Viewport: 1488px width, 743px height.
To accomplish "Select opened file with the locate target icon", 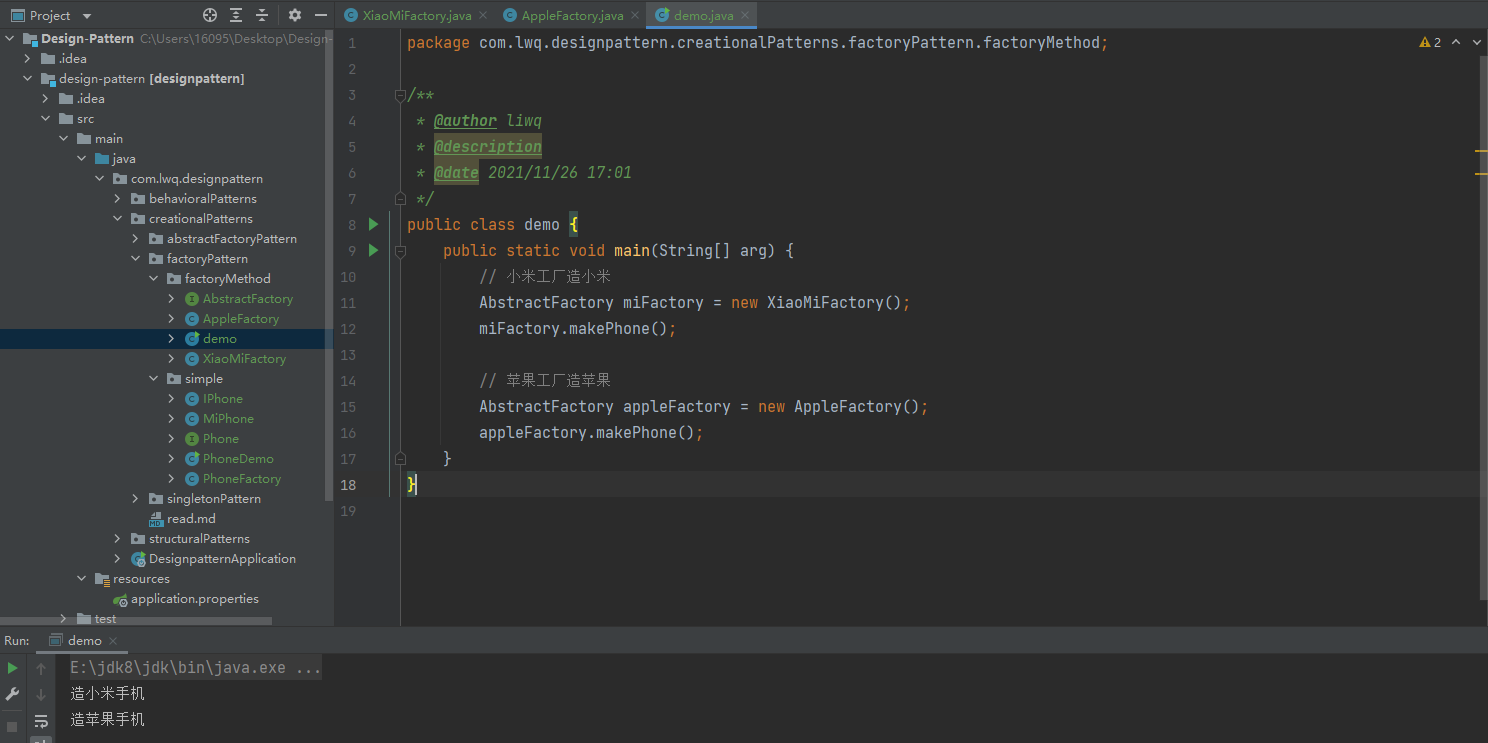I will 210,15.
